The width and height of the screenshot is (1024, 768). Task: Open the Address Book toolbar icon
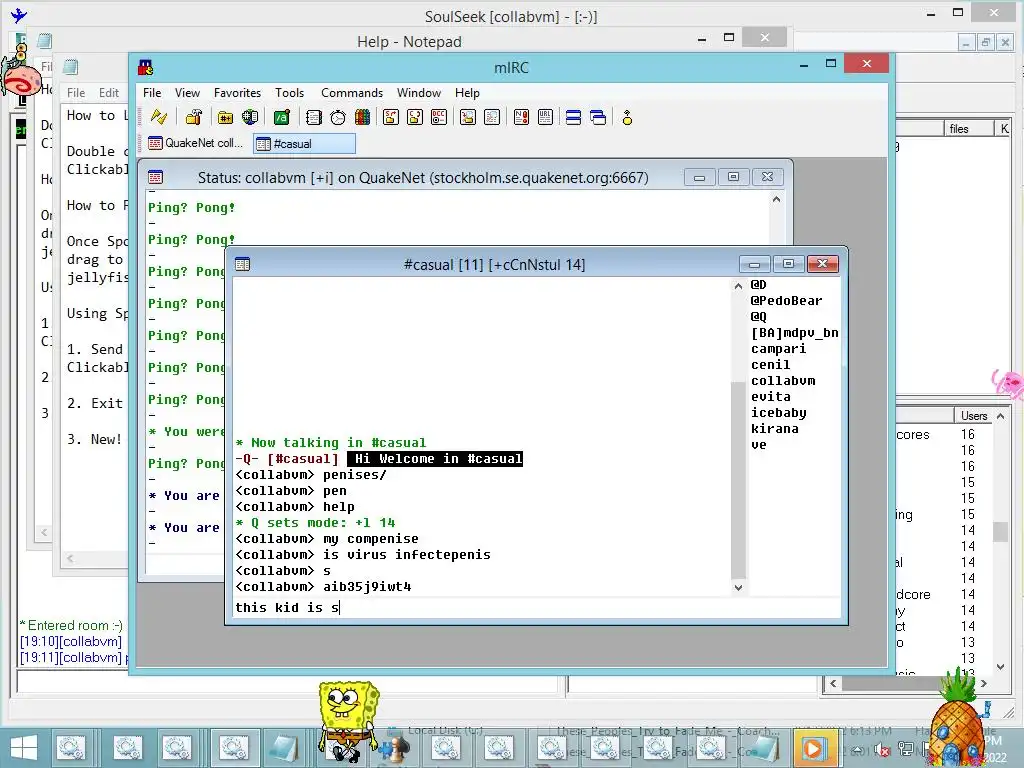click(313, 118)
